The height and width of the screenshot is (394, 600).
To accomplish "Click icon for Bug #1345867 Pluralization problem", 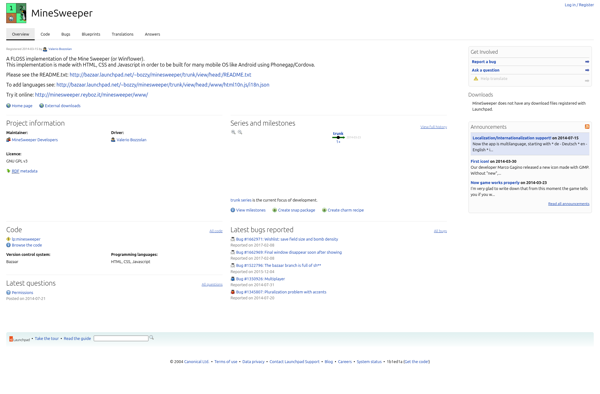I will (233, 292).
